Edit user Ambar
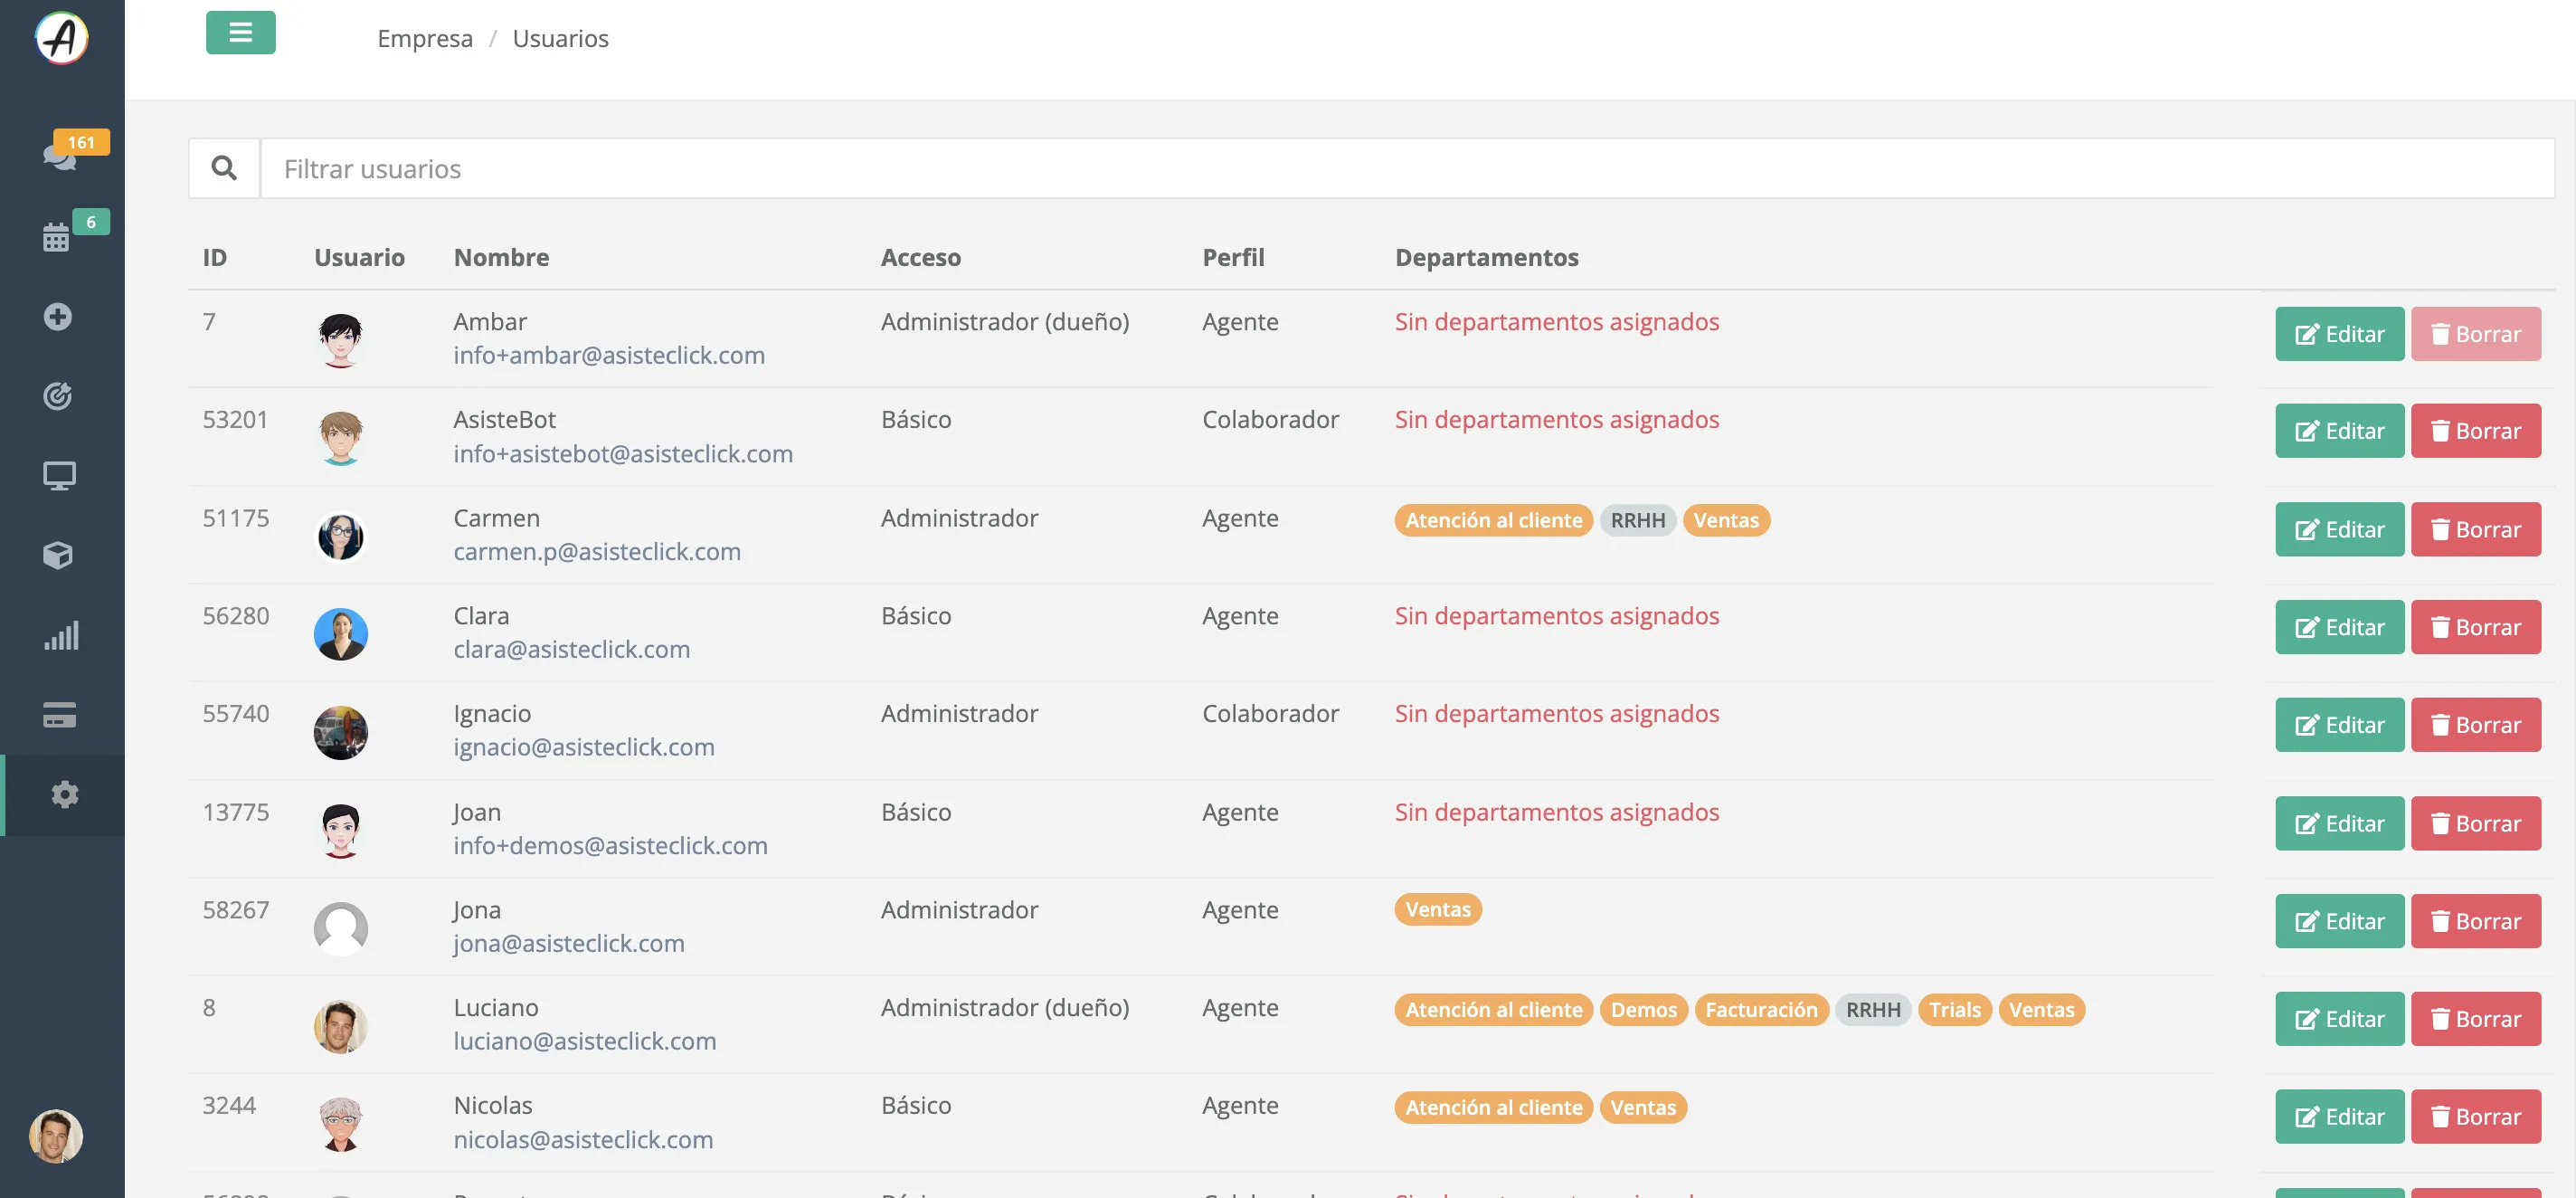 2339,334
